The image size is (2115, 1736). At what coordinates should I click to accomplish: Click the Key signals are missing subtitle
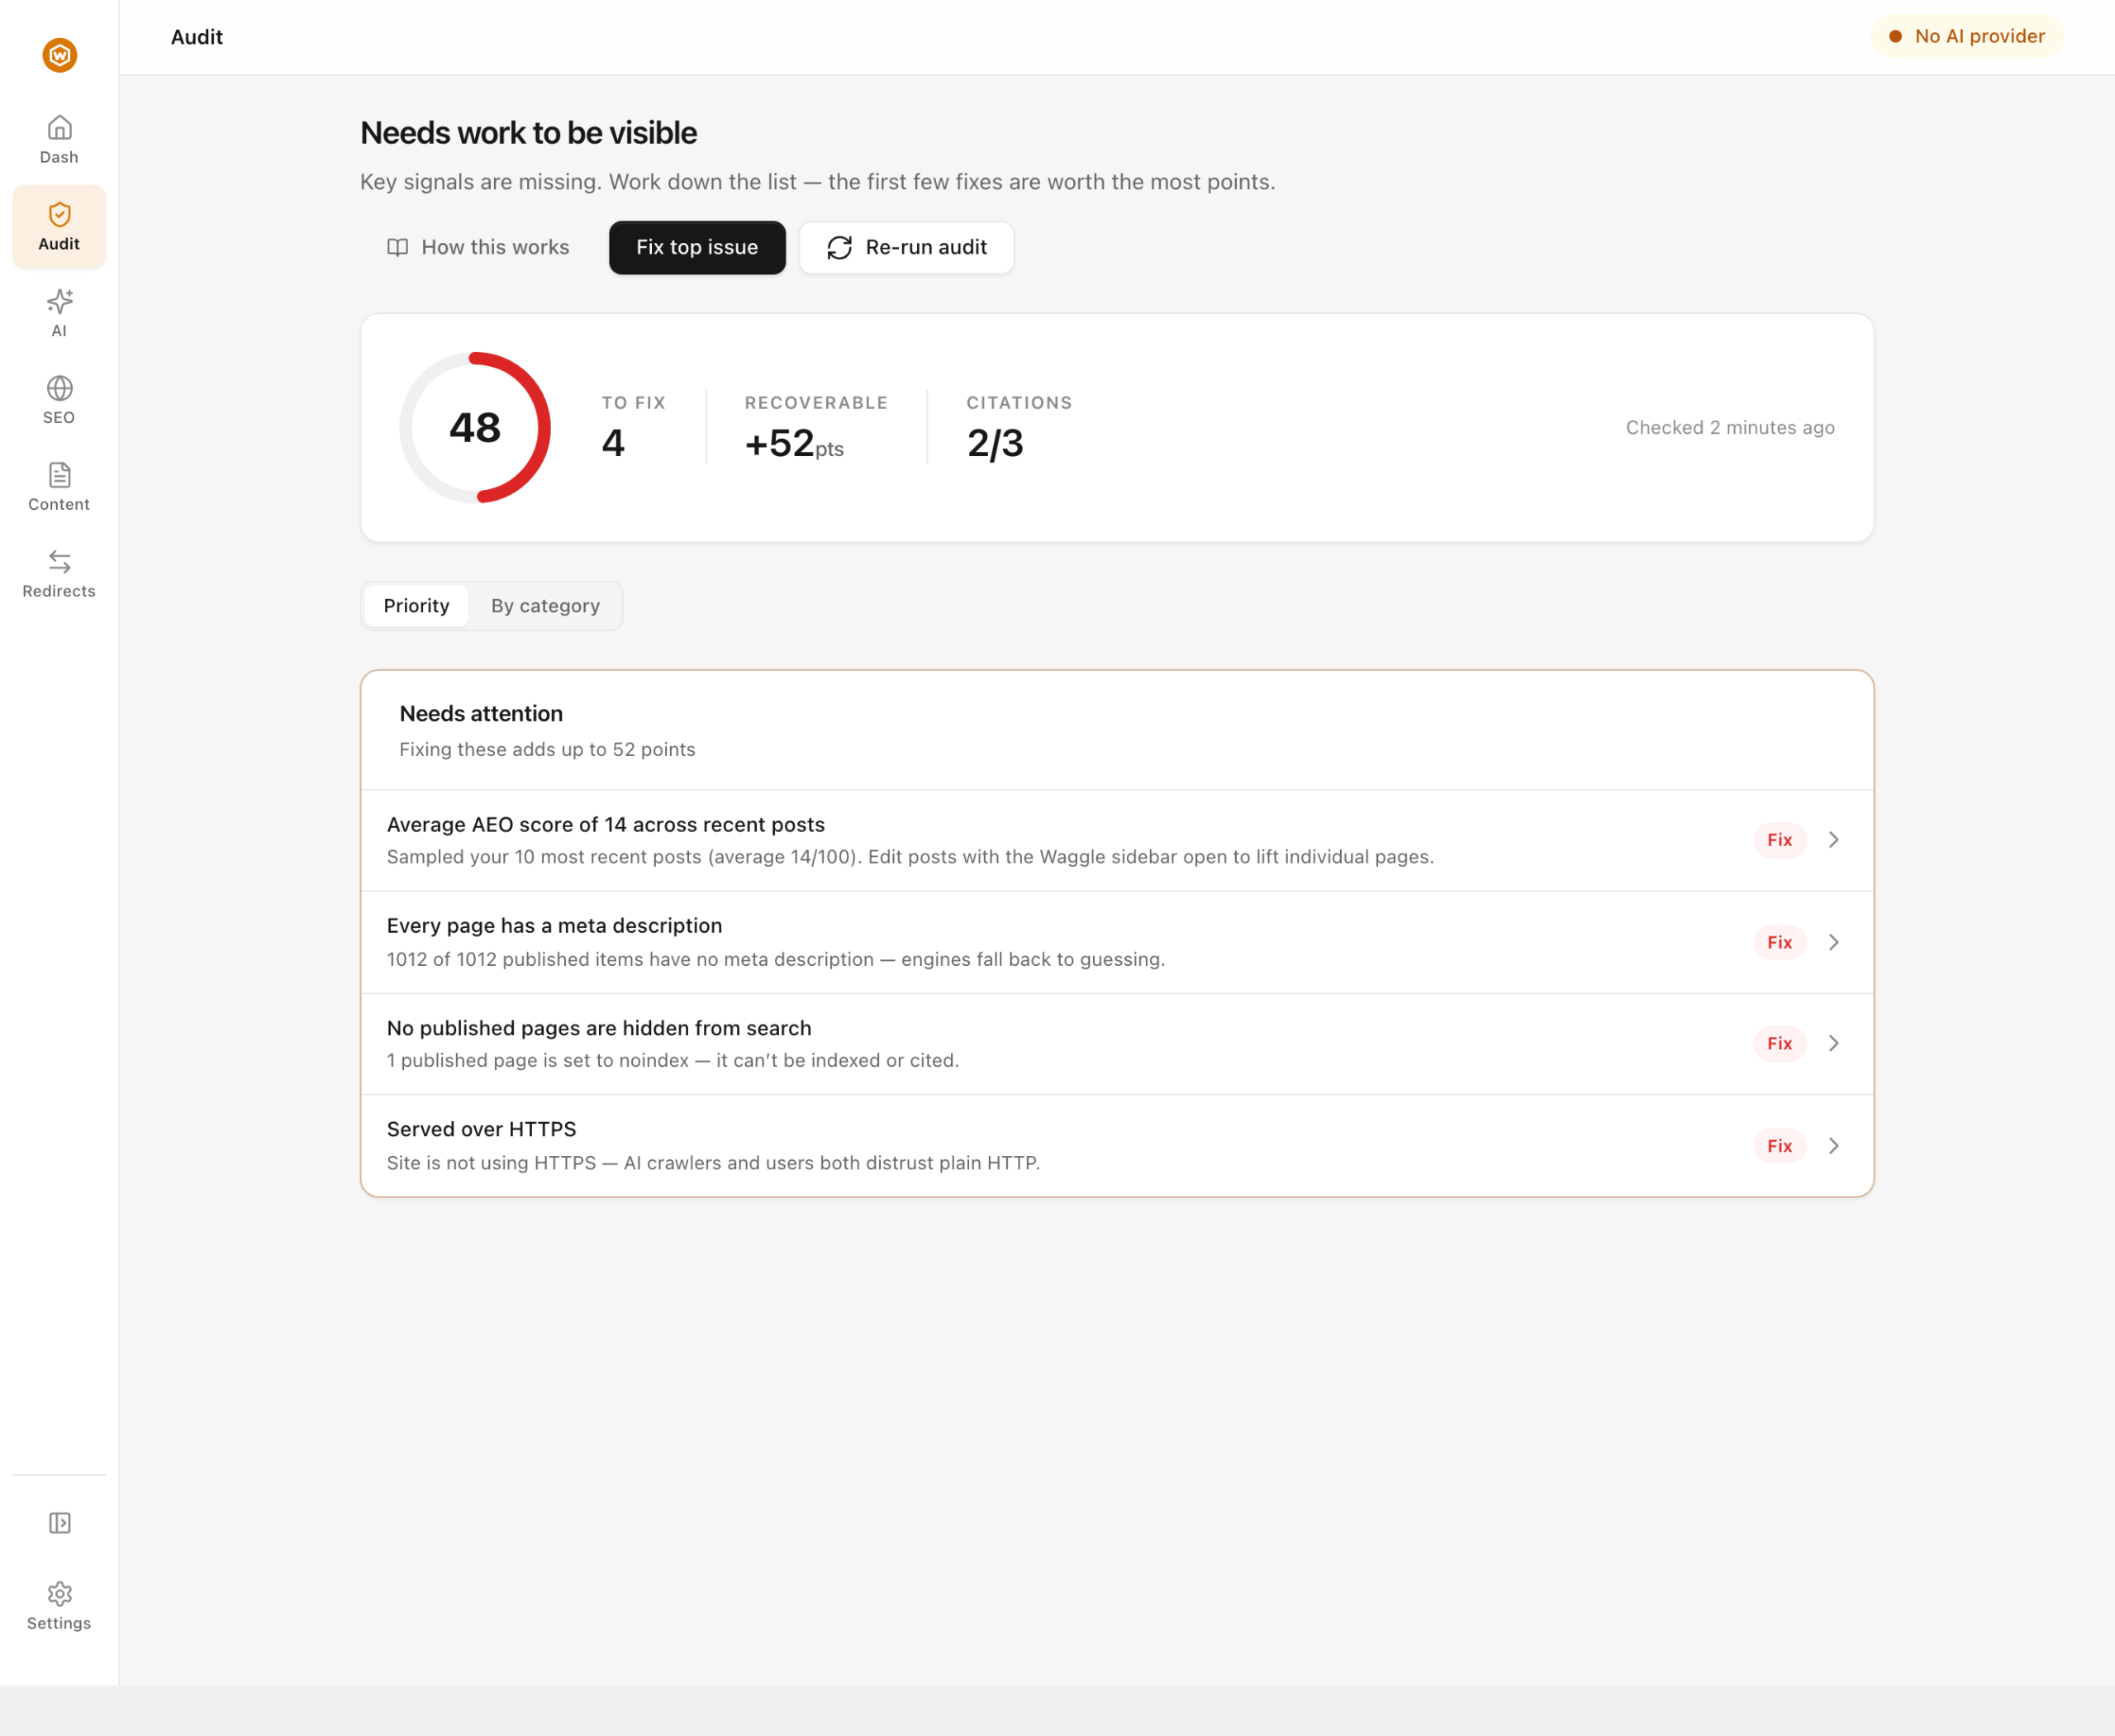pyautogui.click(x=817, y=182)
